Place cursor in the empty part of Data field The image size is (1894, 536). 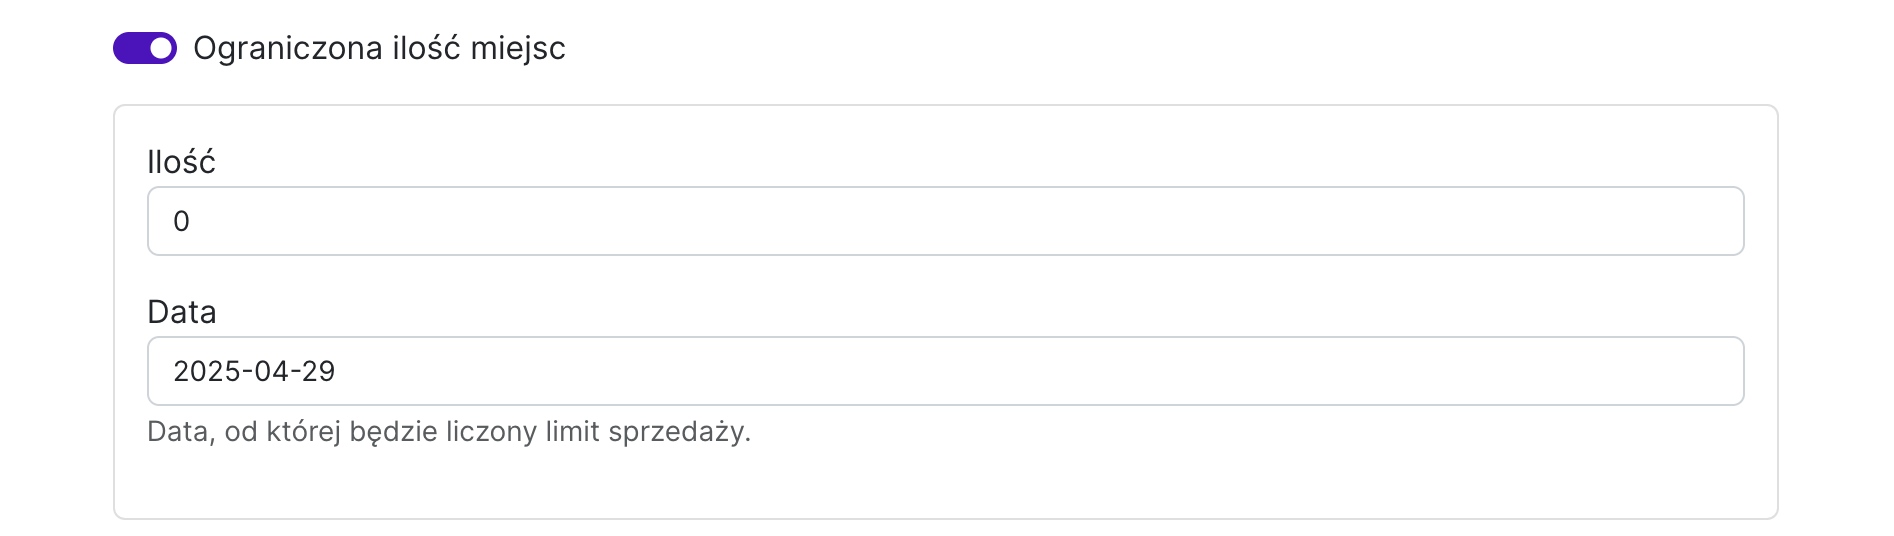pos(1000,371)
